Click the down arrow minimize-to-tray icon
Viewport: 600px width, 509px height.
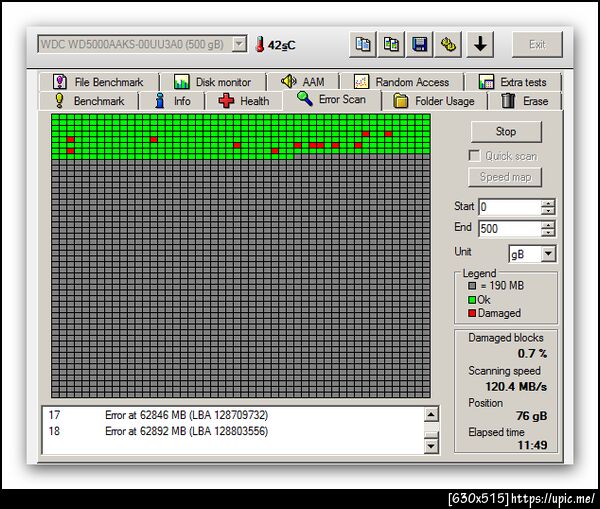[480, 44]
